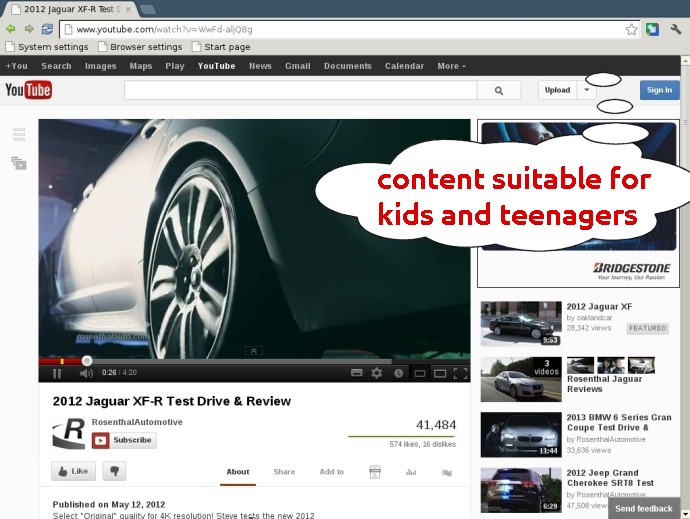The width and height of the screenshot is (690, 519).
Task: Open the More dropdown in Google bar
Action: click(451, 66)
